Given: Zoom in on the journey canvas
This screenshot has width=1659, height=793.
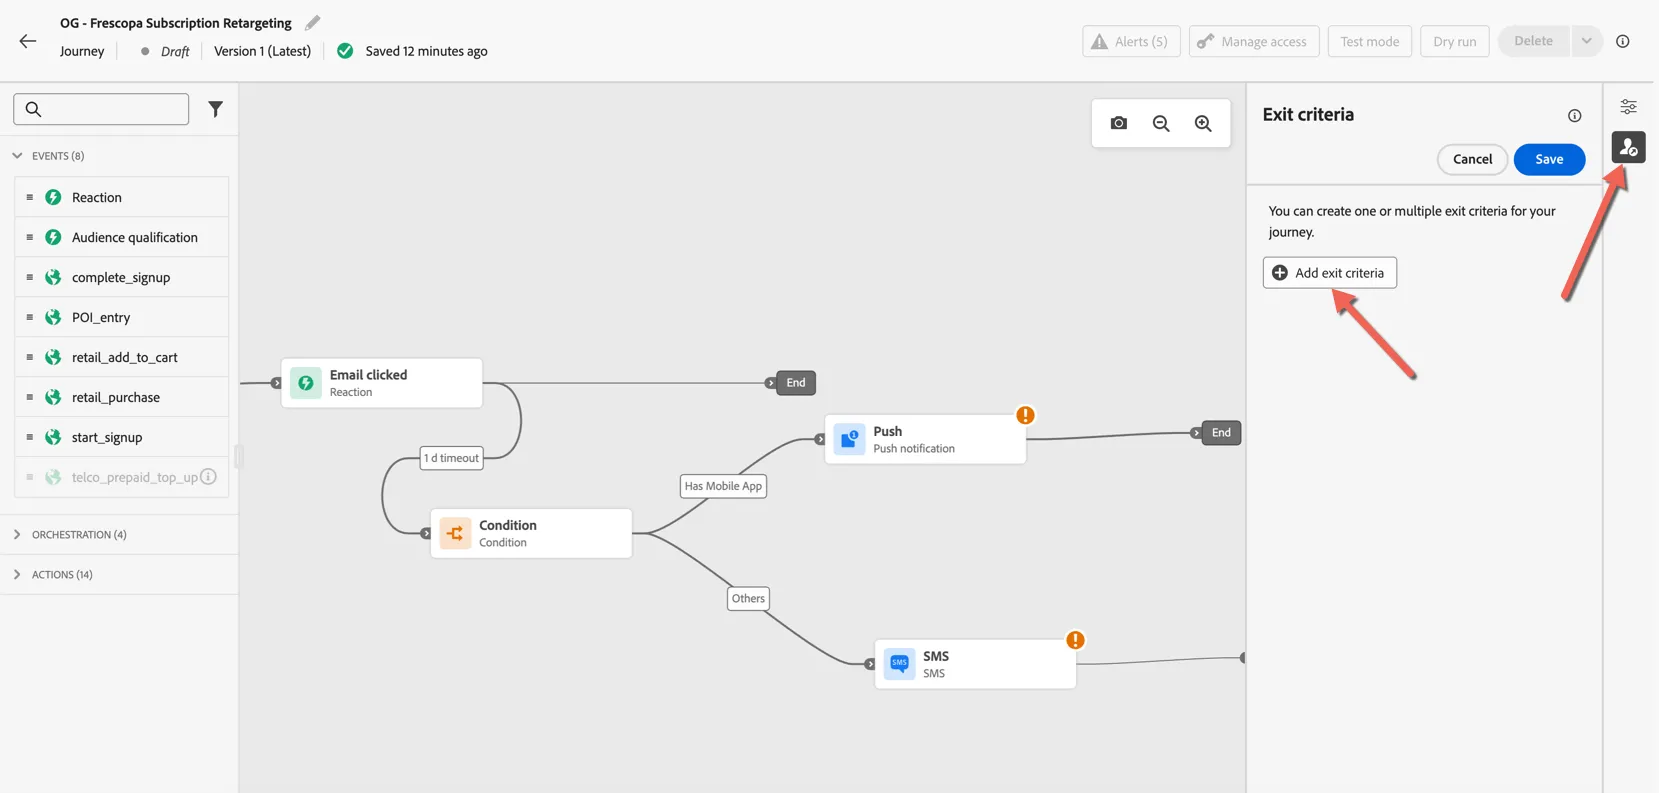Looking at the screenshot, I should click(1203, 123).
